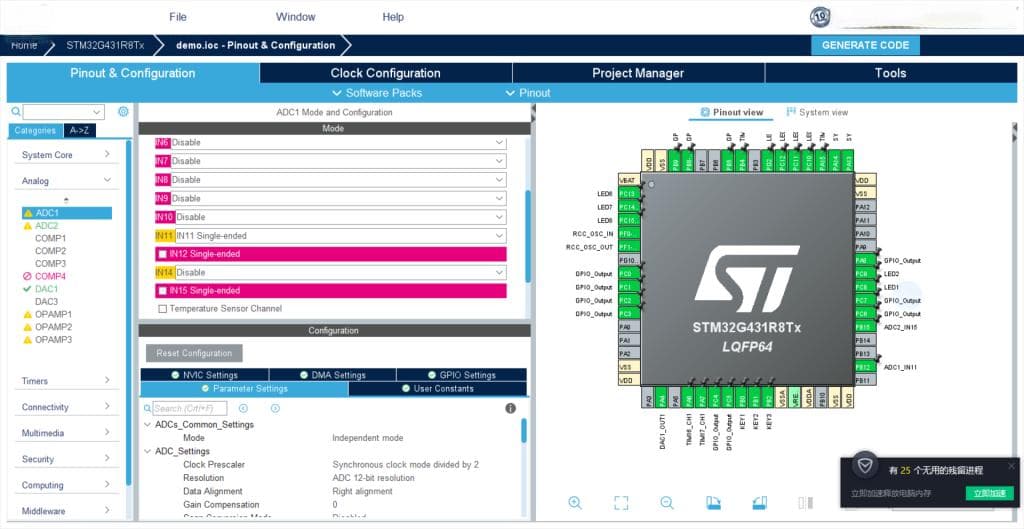The image size is (1024, 529).
Task: Go to the previous parameter search result
Action: [x=243, y=408]
